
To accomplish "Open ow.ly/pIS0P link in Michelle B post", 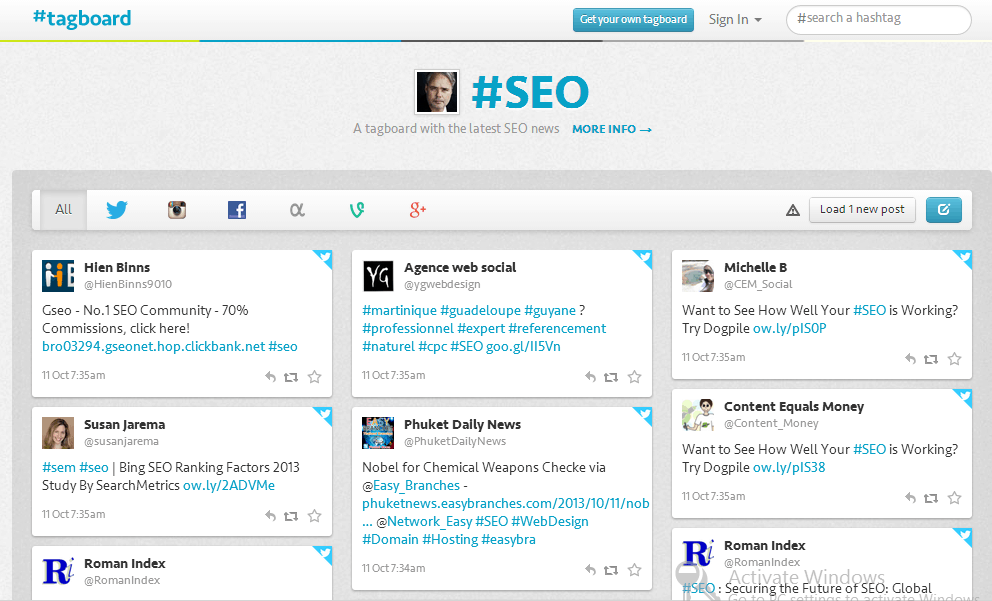I will (x=790, y=328).
